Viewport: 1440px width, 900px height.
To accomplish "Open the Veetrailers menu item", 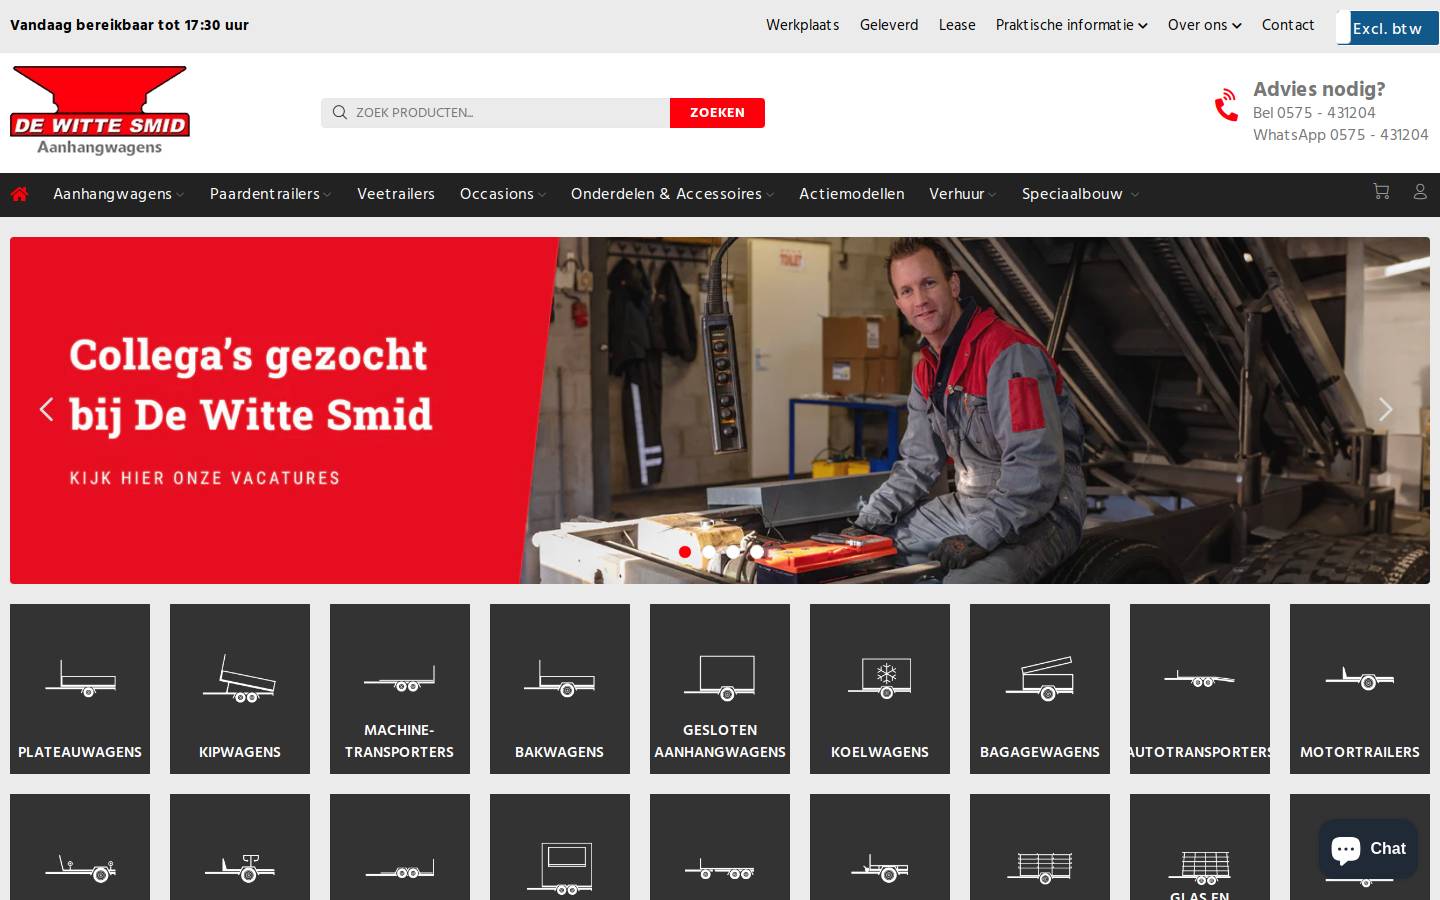I will point(396,194).
